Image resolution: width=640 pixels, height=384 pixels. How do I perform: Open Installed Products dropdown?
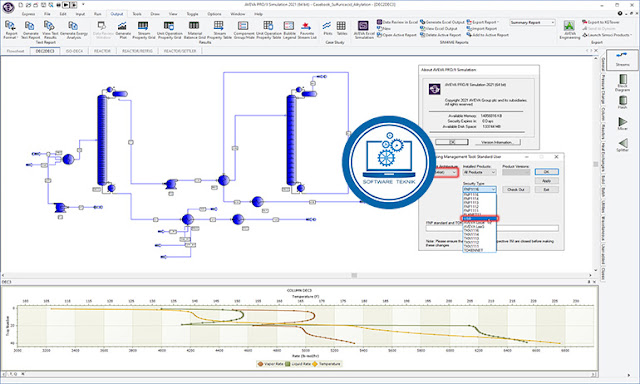click(x=480, y=172)
